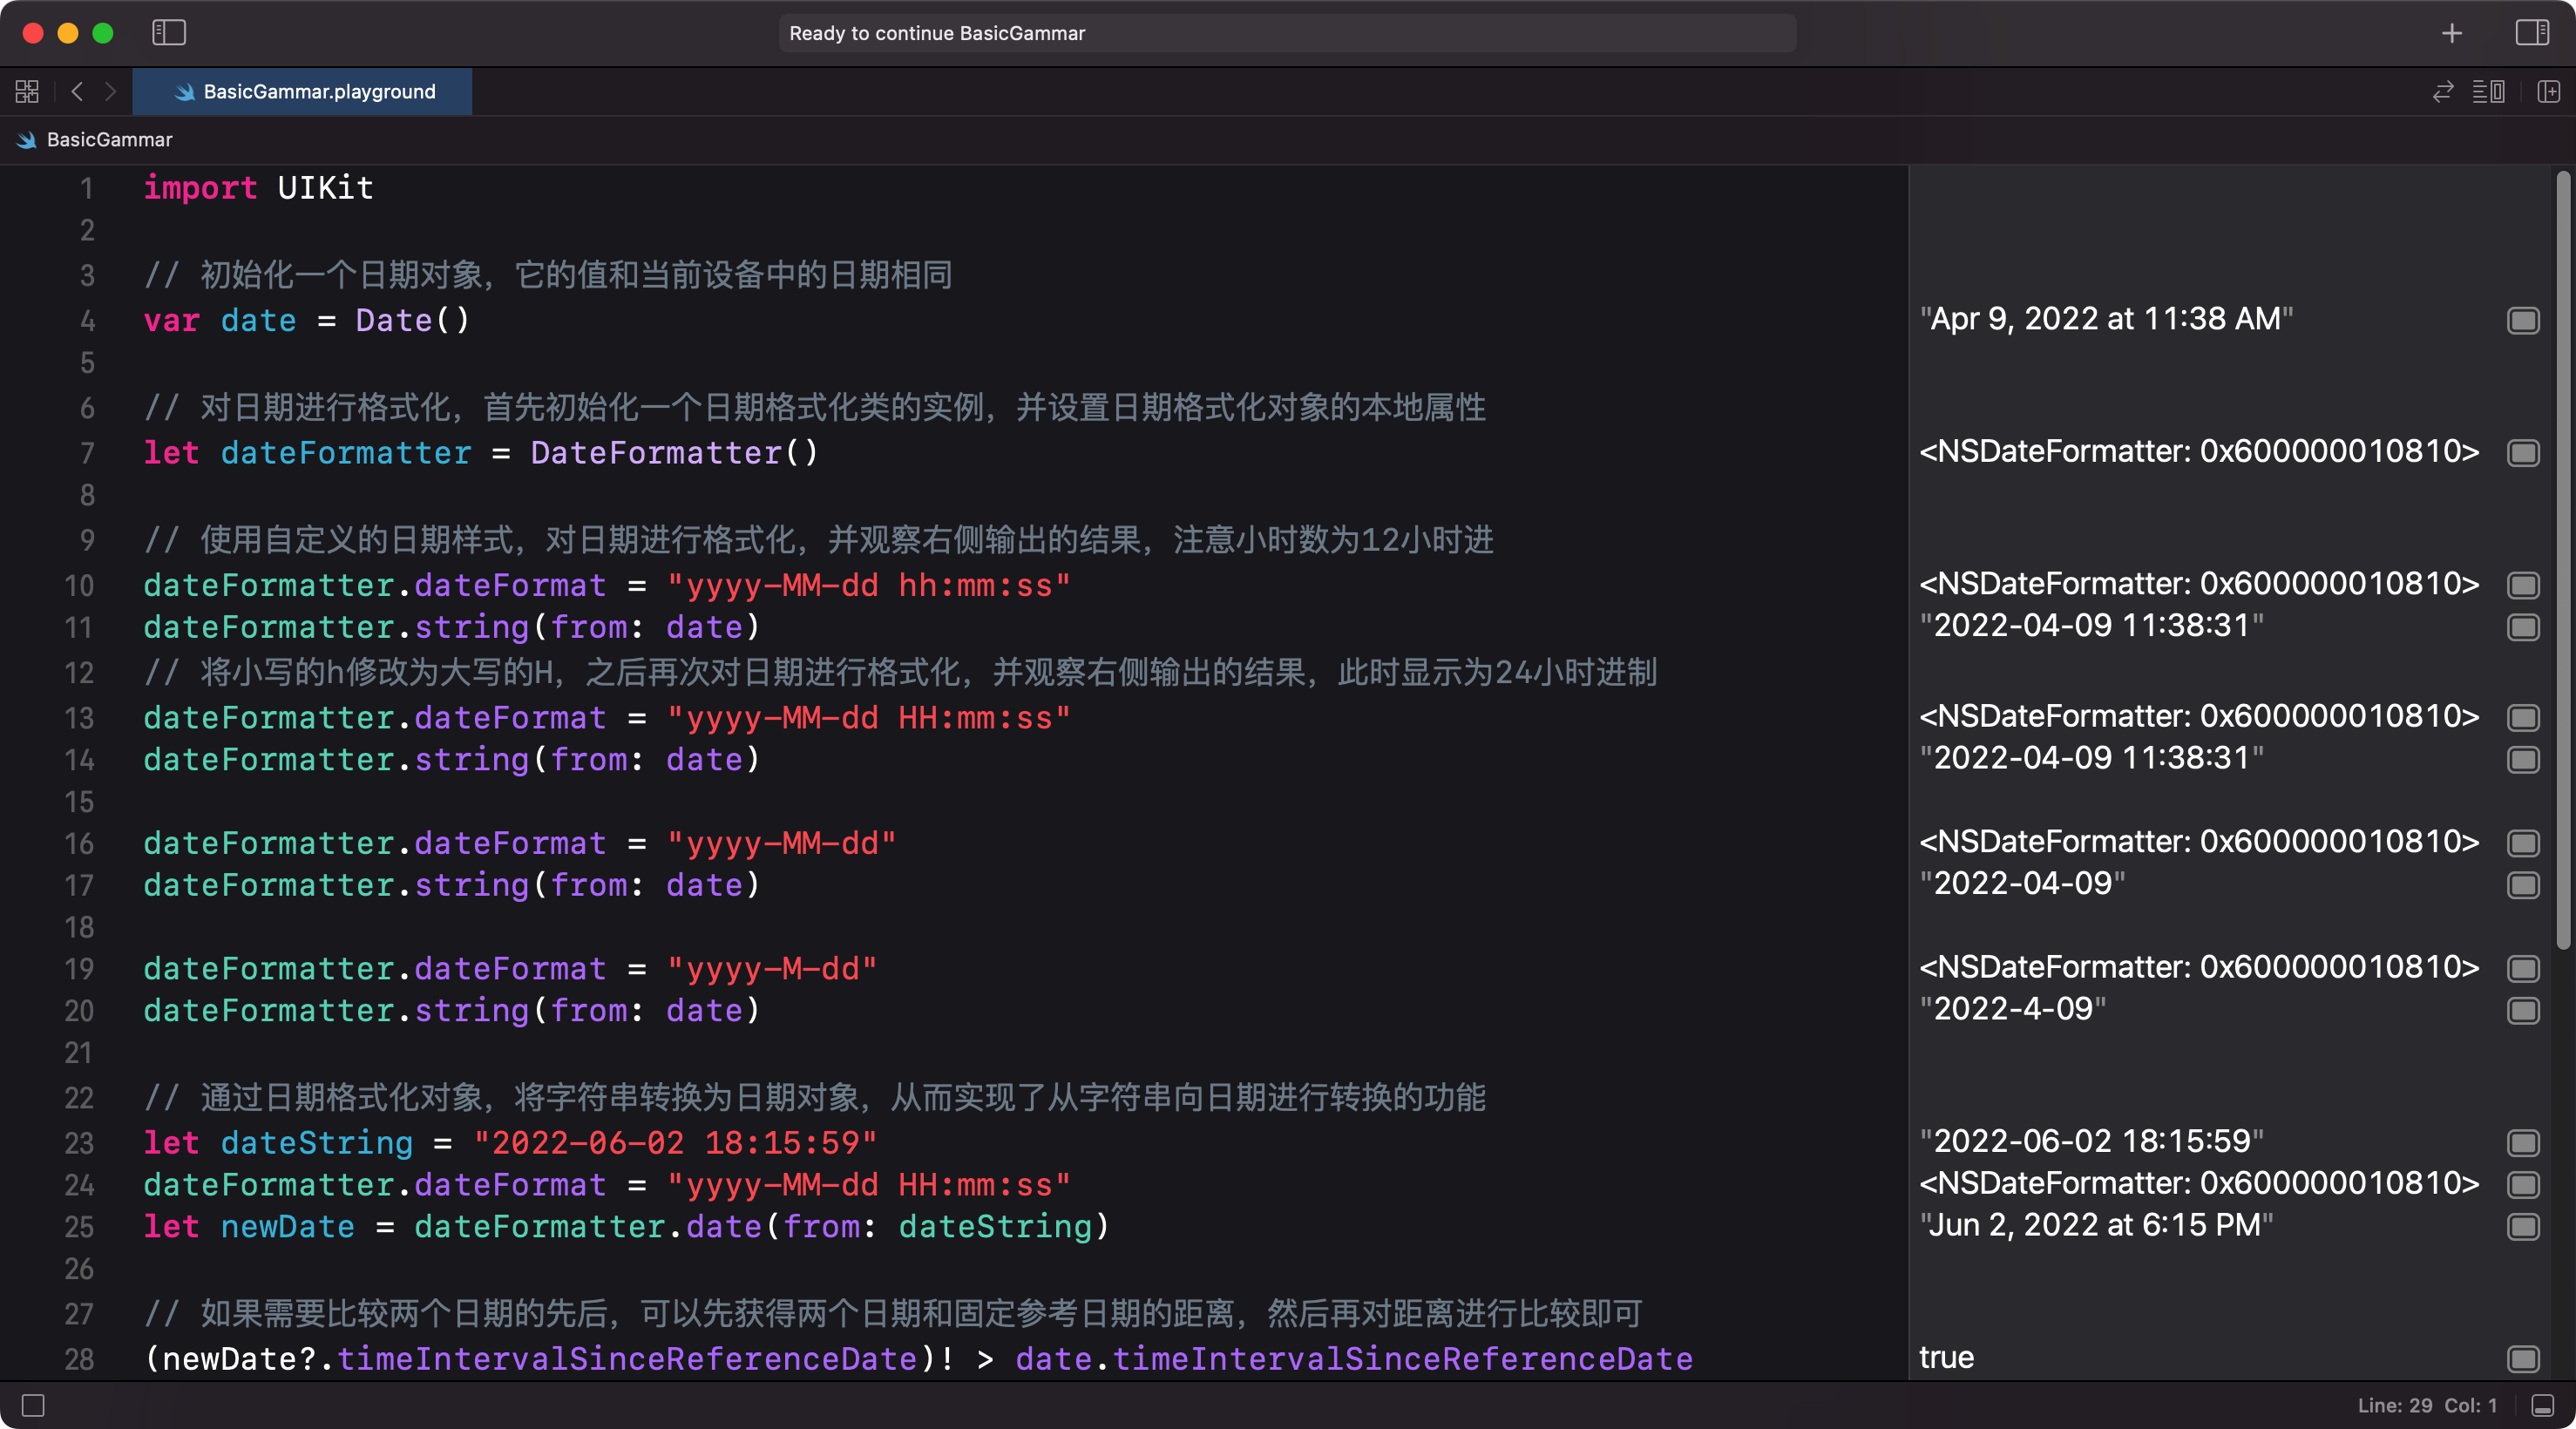Show inline result for true value
Image resolution: width=2576 pixels, height=1429 pixels.
coord(2523,1359)
